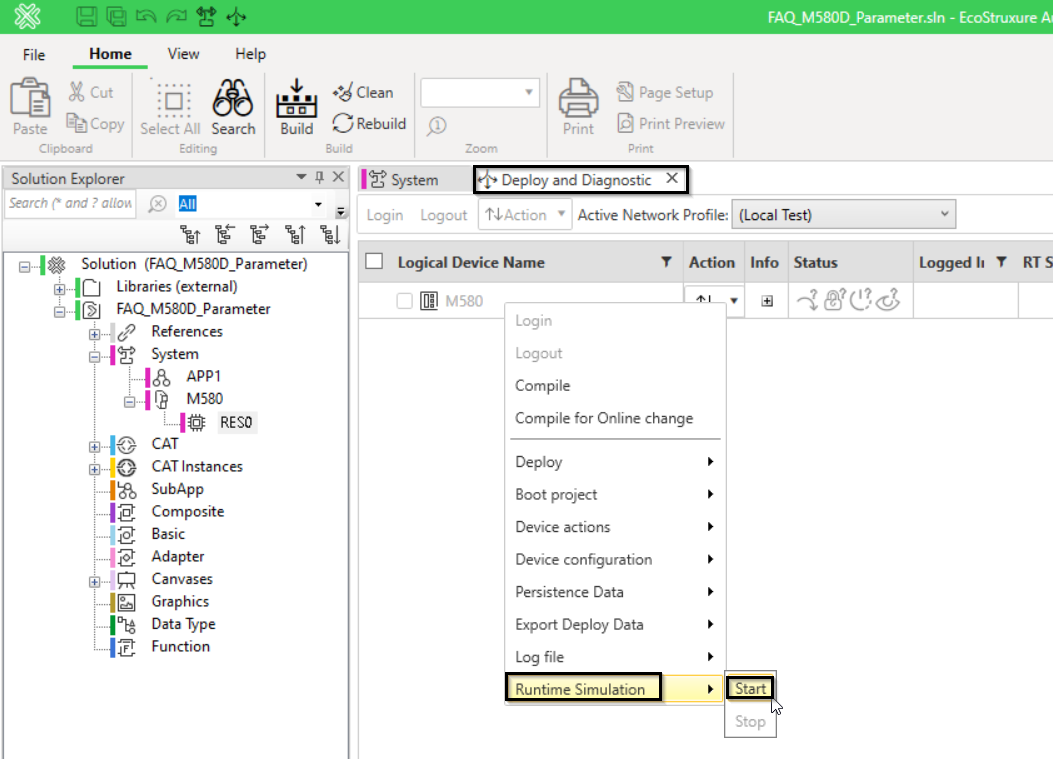Pin the Solution Explorer panel
The width and height of the screenshot is (1053, 759).
(320, 177)
